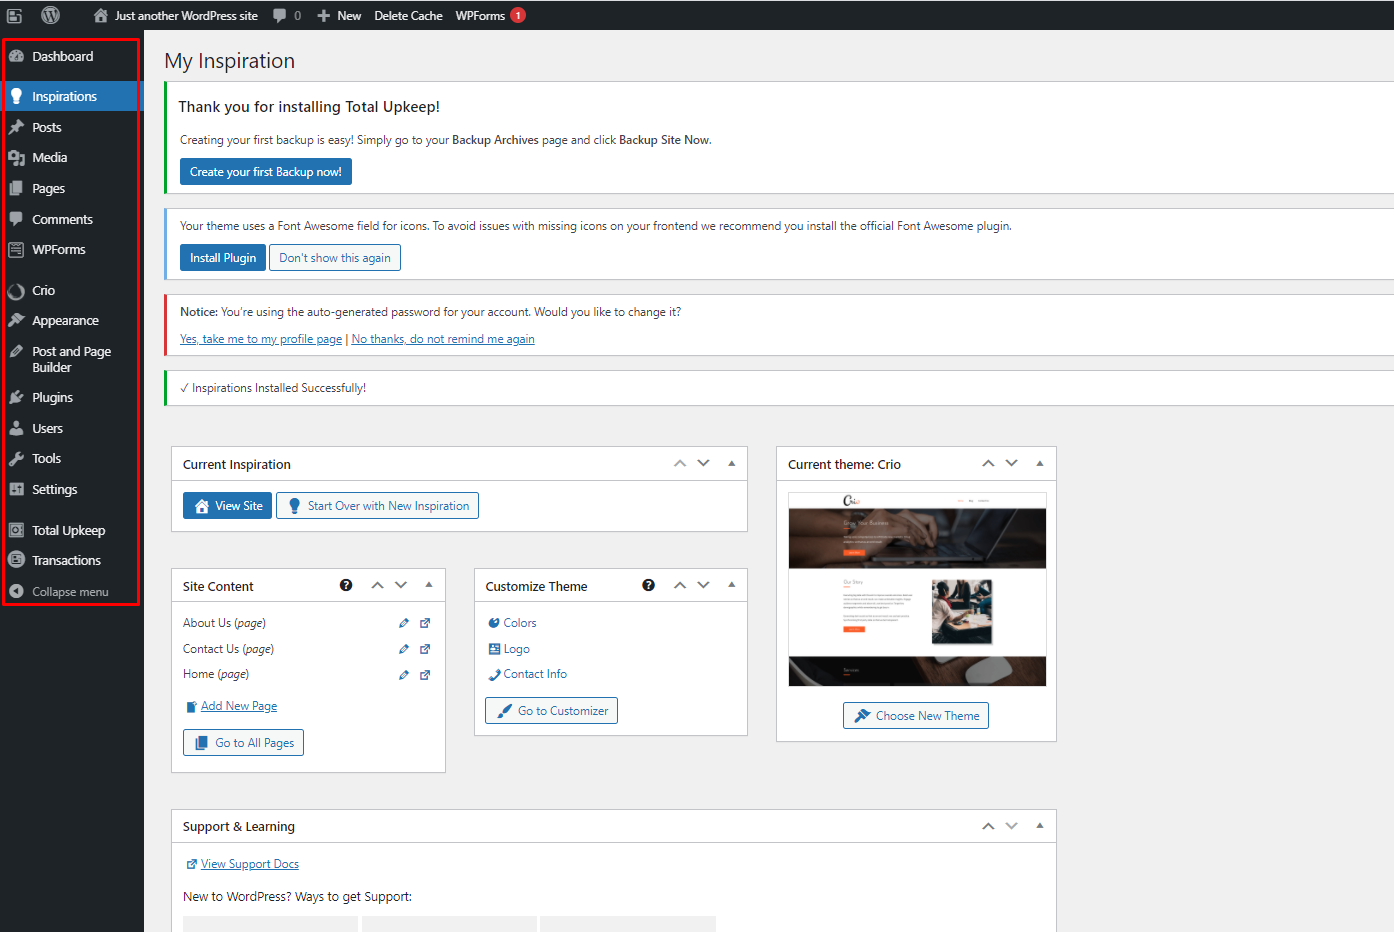Image resolution: width=1394 pixels, height=932 pixels.
Task: Move Customize Theme panel down
Action: coord(704,585)
